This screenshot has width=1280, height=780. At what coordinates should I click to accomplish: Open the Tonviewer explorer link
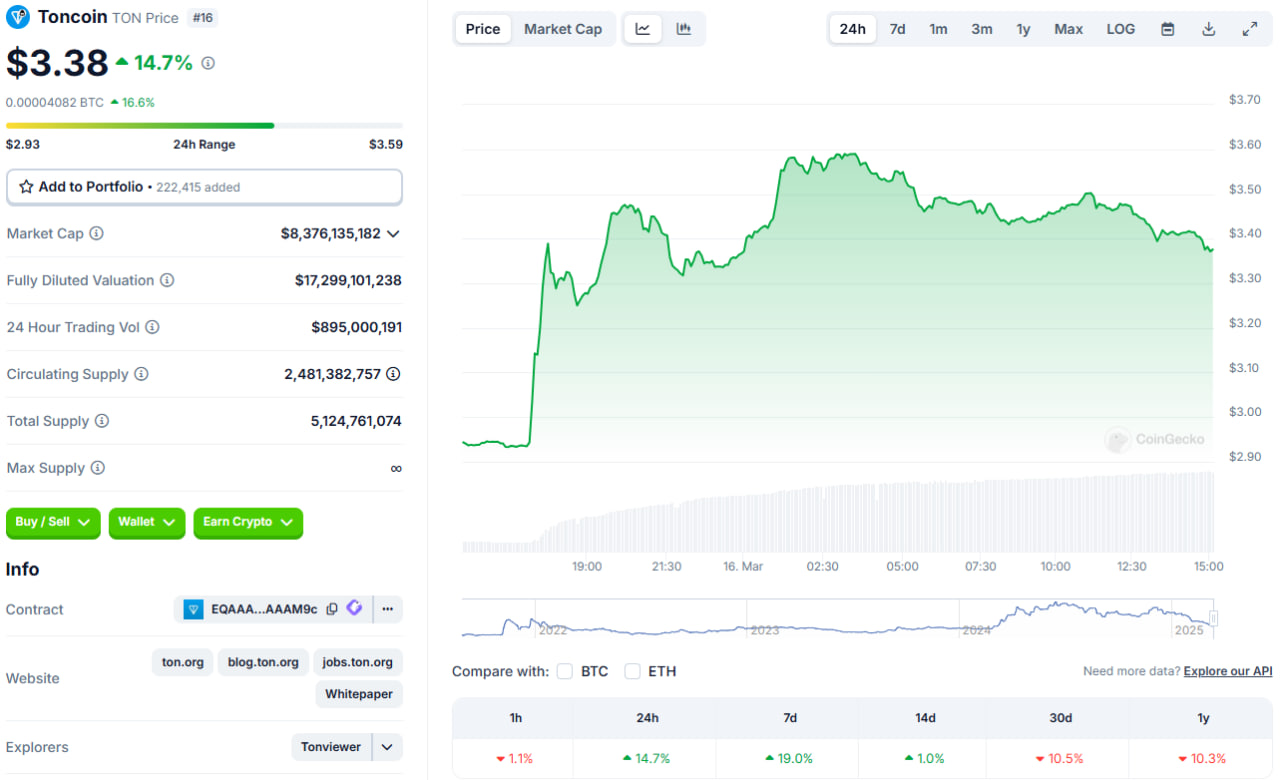(x=331, y=747)
